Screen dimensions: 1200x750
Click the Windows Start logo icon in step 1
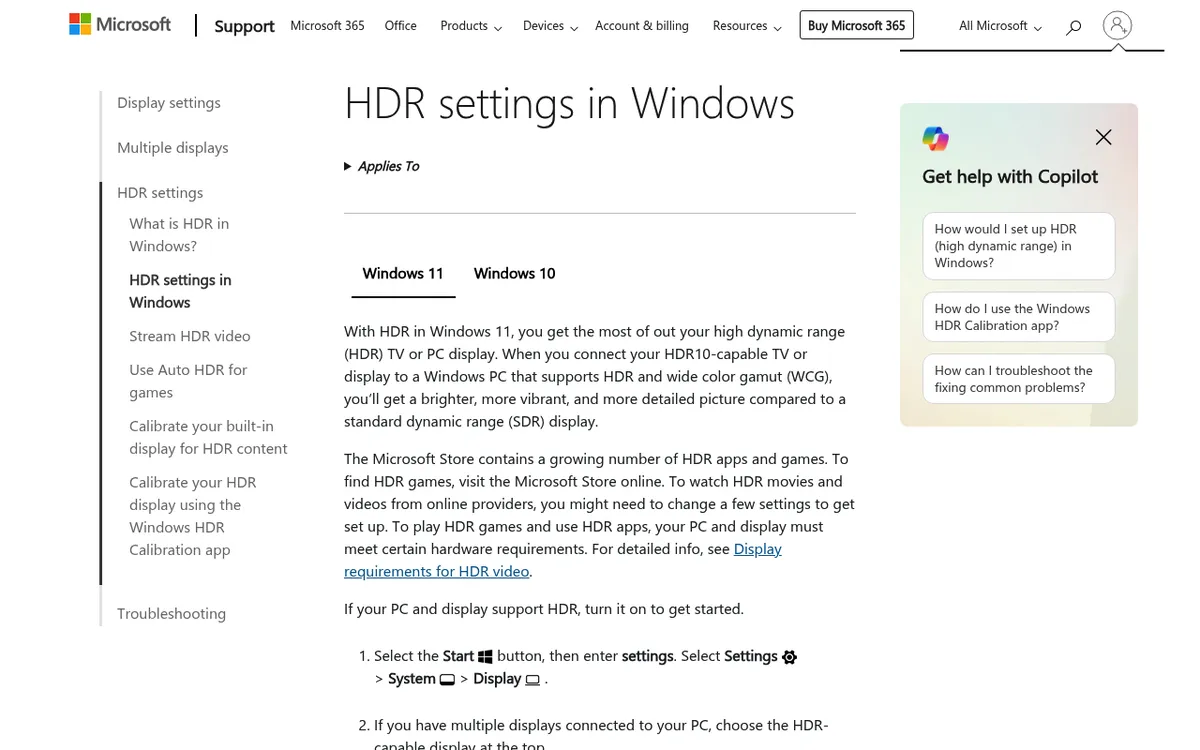(485, 657)
